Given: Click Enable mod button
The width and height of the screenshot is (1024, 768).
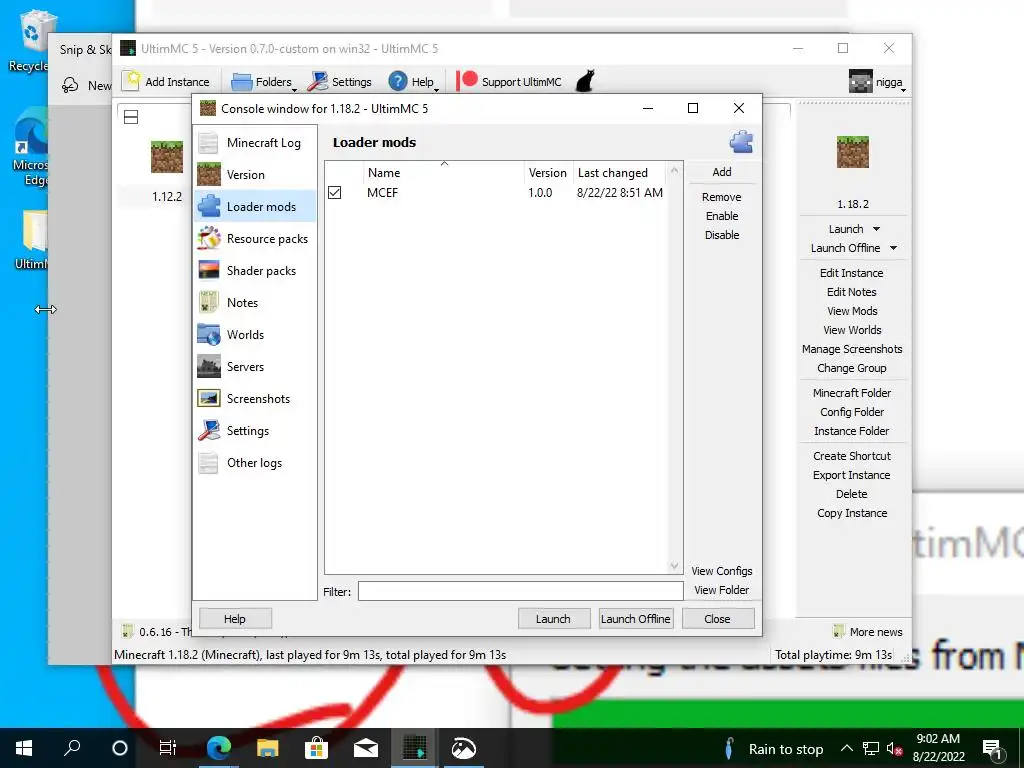Looking at the screenshot, I should [722, 216].
